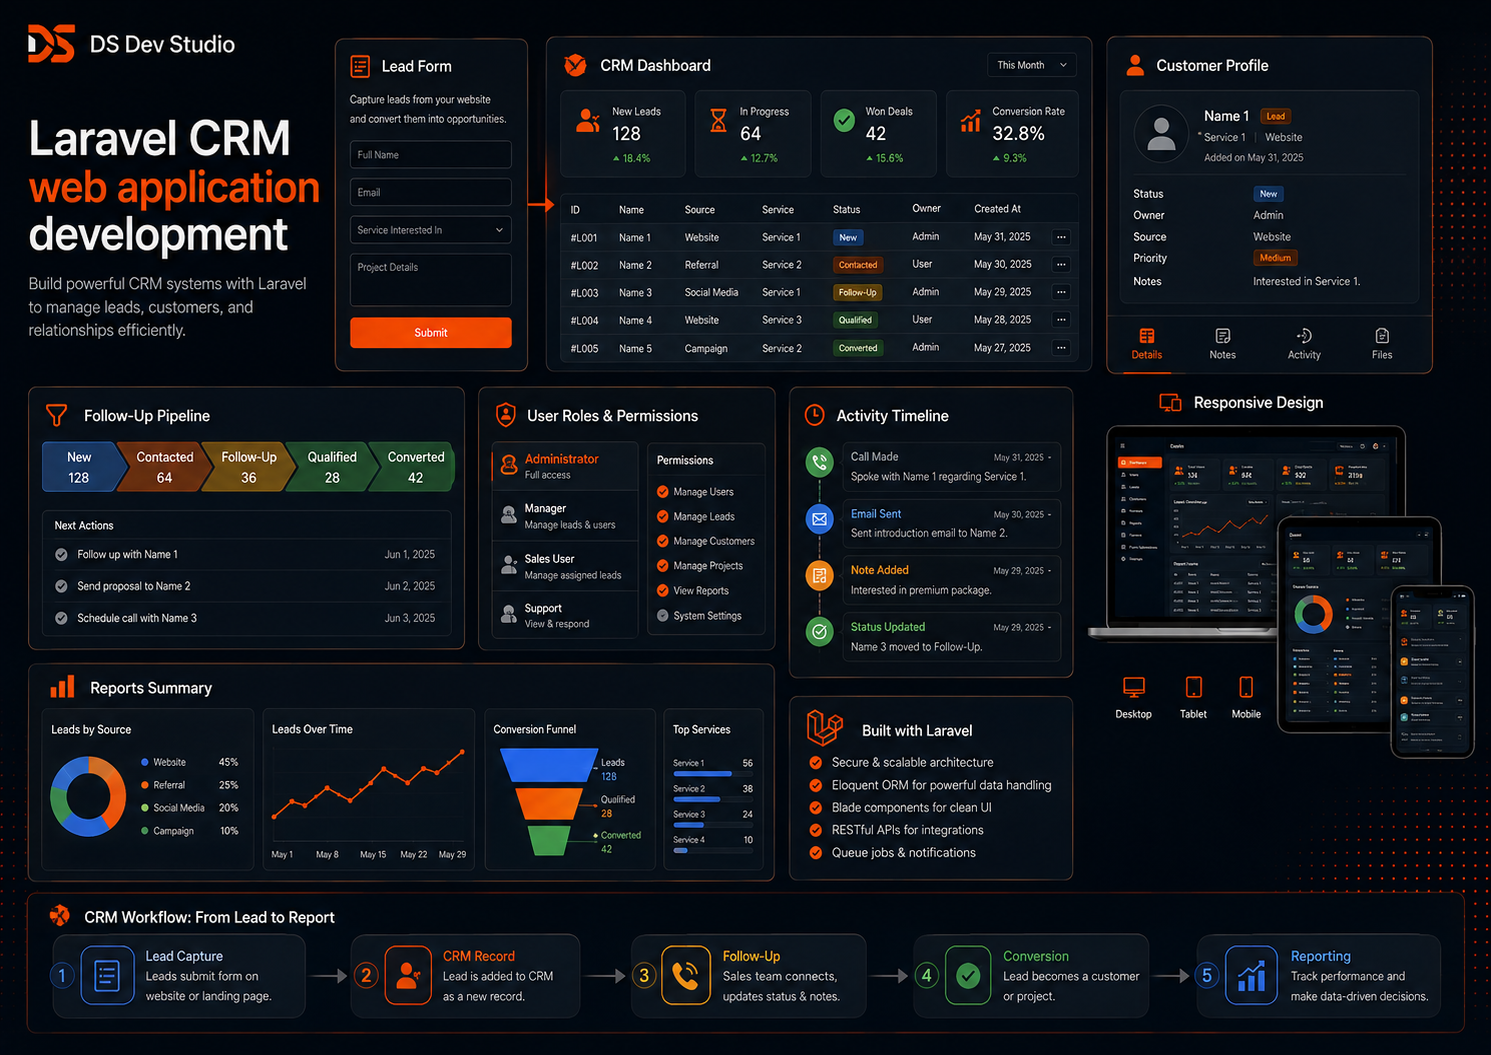Viewport: 1491px width, 1055px height.
Task: Click the Reports Summary bar chart icon
Action: pyautogui.click(x=63, y=687)
